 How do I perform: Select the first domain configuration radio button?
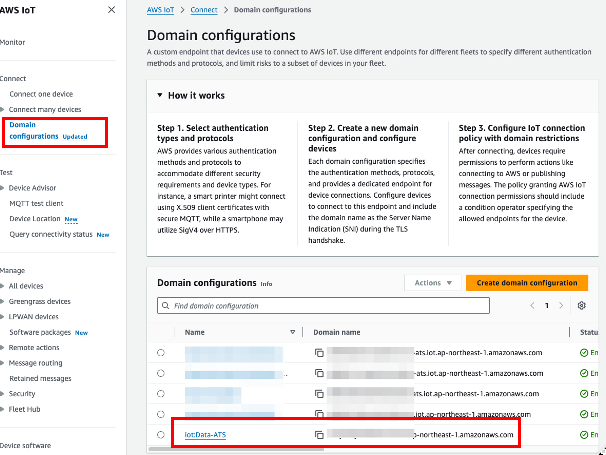[x=161, y=353]
